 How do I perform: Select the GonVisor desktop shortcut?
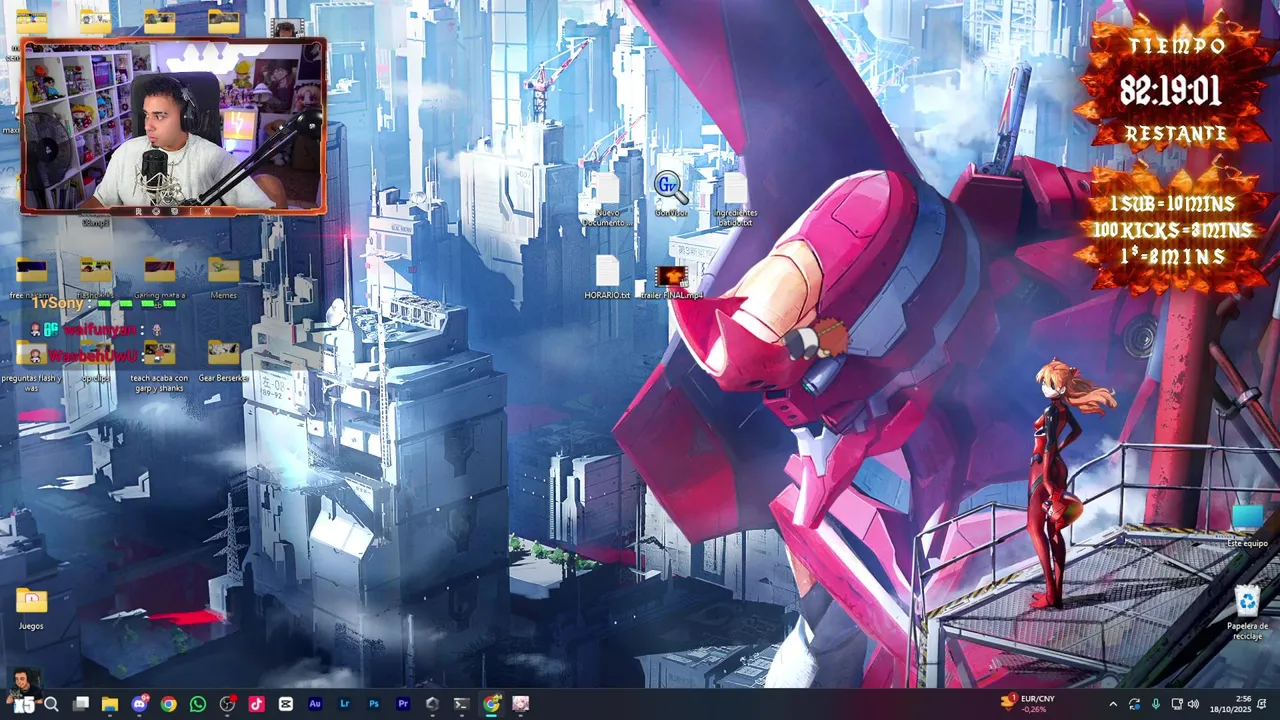point(670,194)
